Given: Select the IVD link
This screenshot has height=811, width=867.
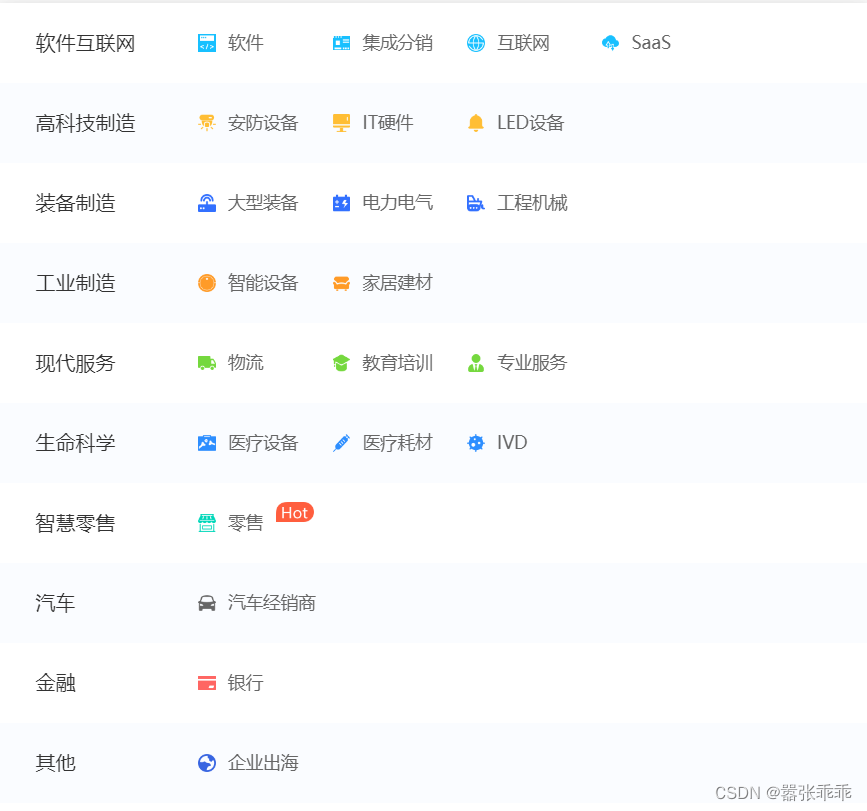Looking at the screenshot, I should pos(512,443).
